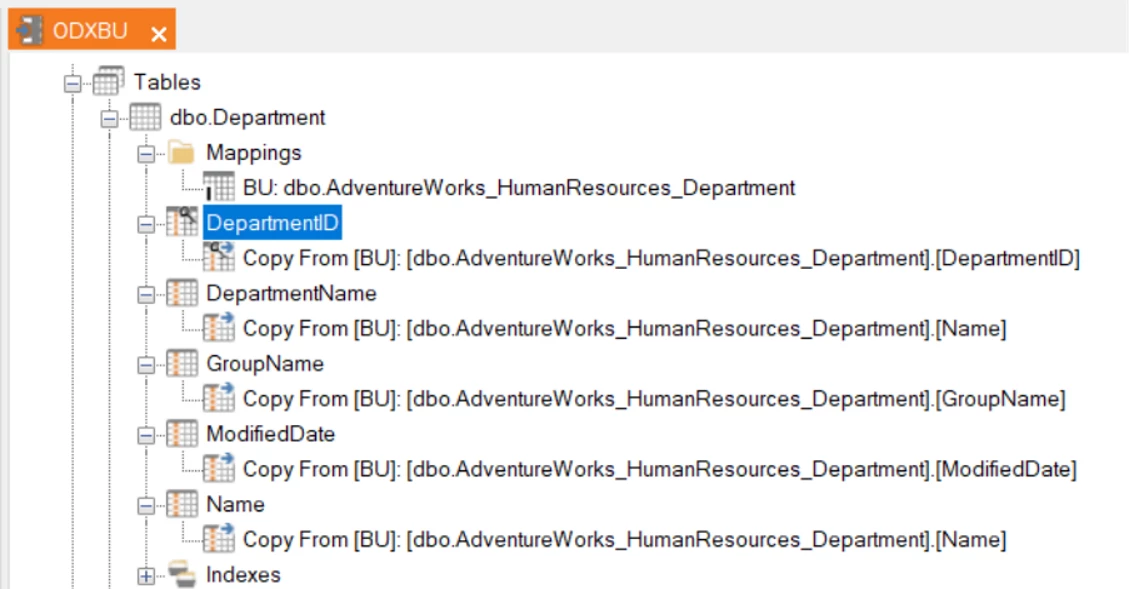Click the ModifiedDate field icon
The image size is (1129, 589).
pos(181,434)
